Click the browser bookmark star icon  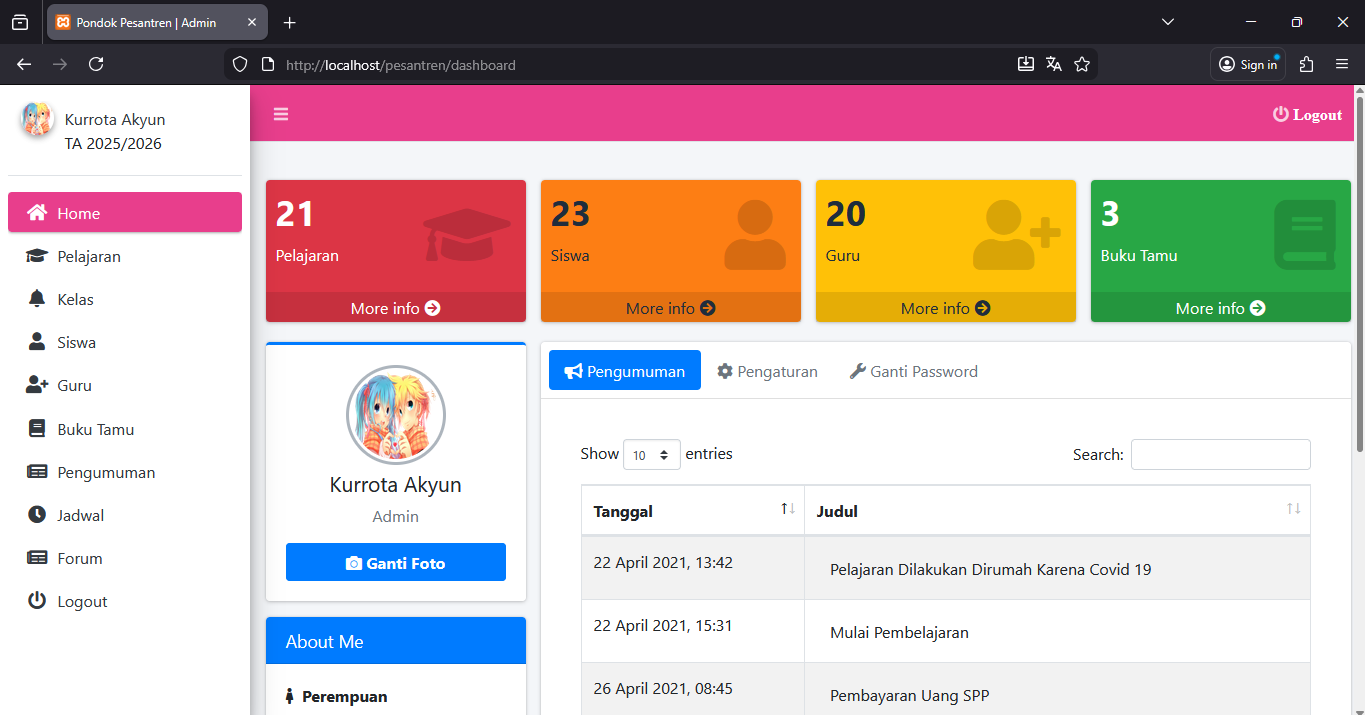pyautogui.click(x=1081, y=64)
